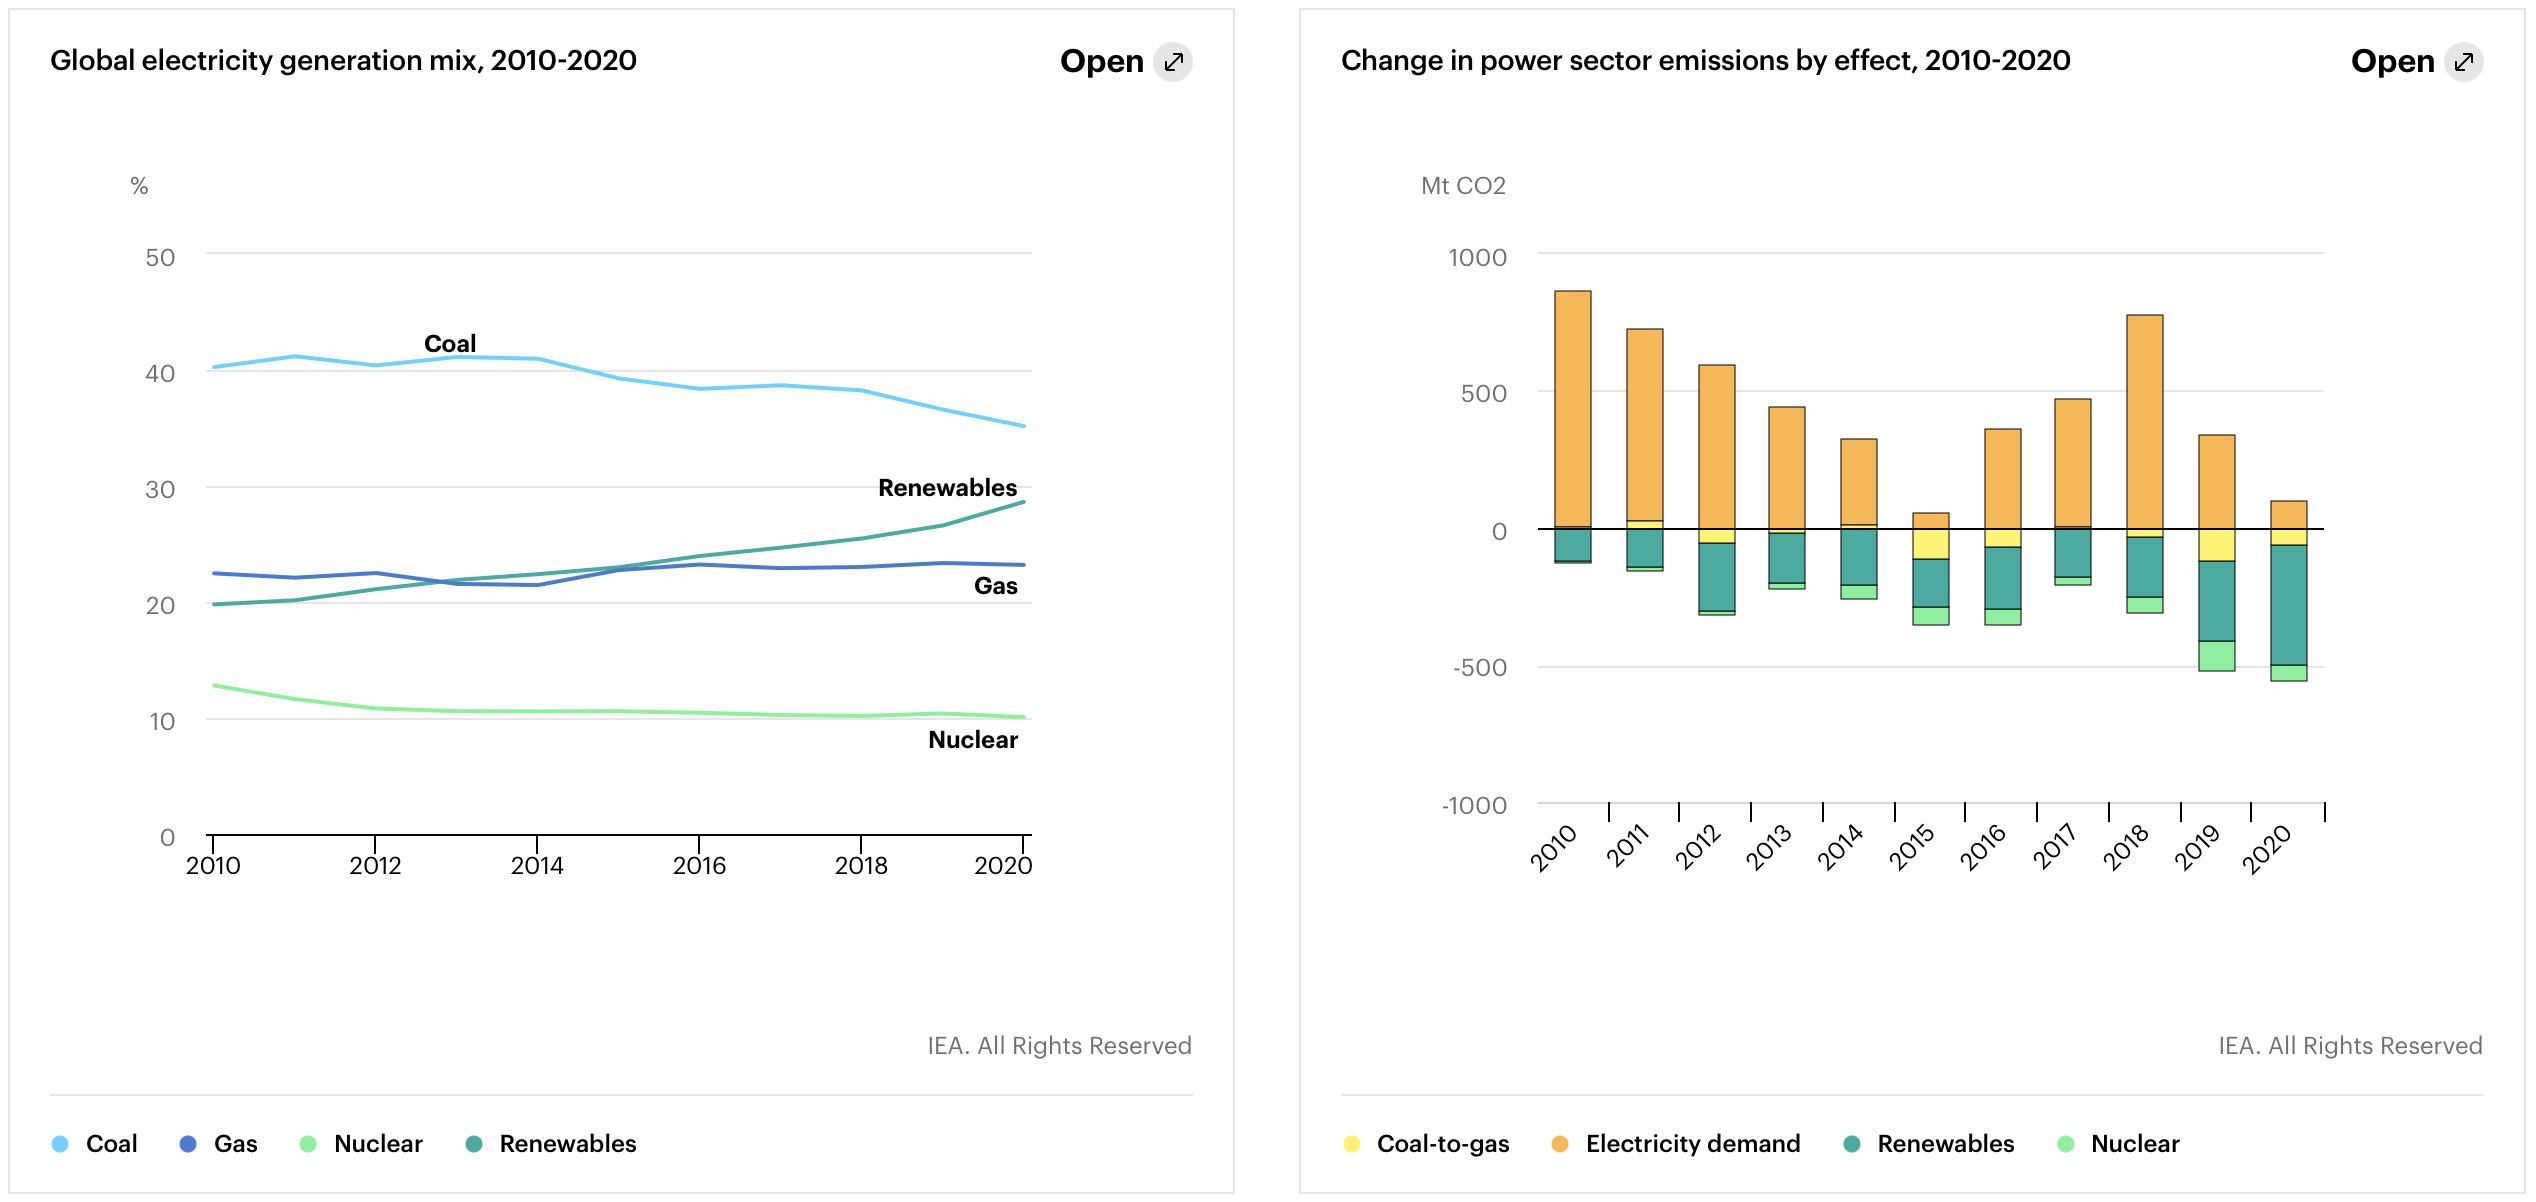The height and width of the screenshot is (1202, 2536).
Task: Click expand icon on emissions chart
Action: pyautogui.click(x=2464, y=62)
